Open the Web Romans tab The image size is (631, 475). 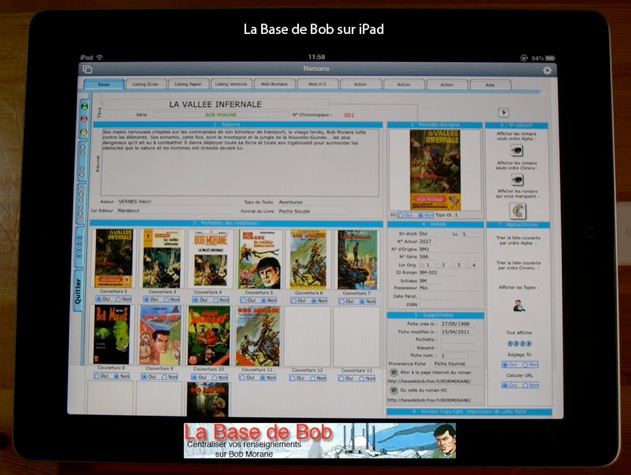tap(274, 84)
